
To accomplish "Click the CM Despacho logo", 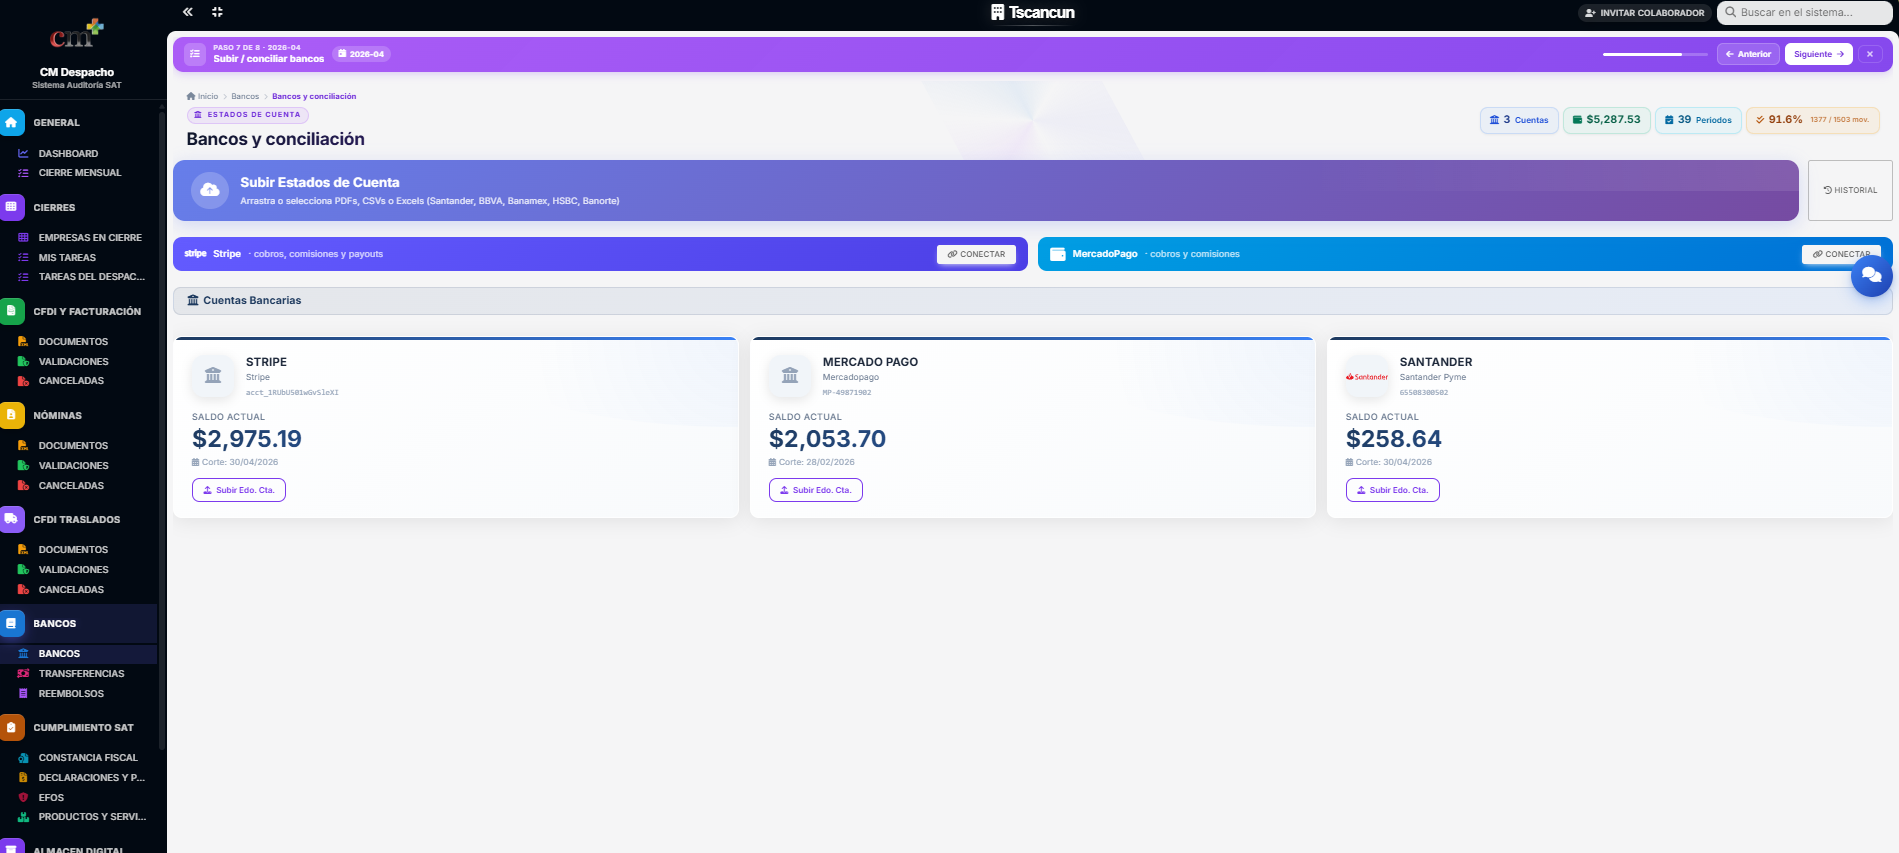I will [x=77, y=35].
